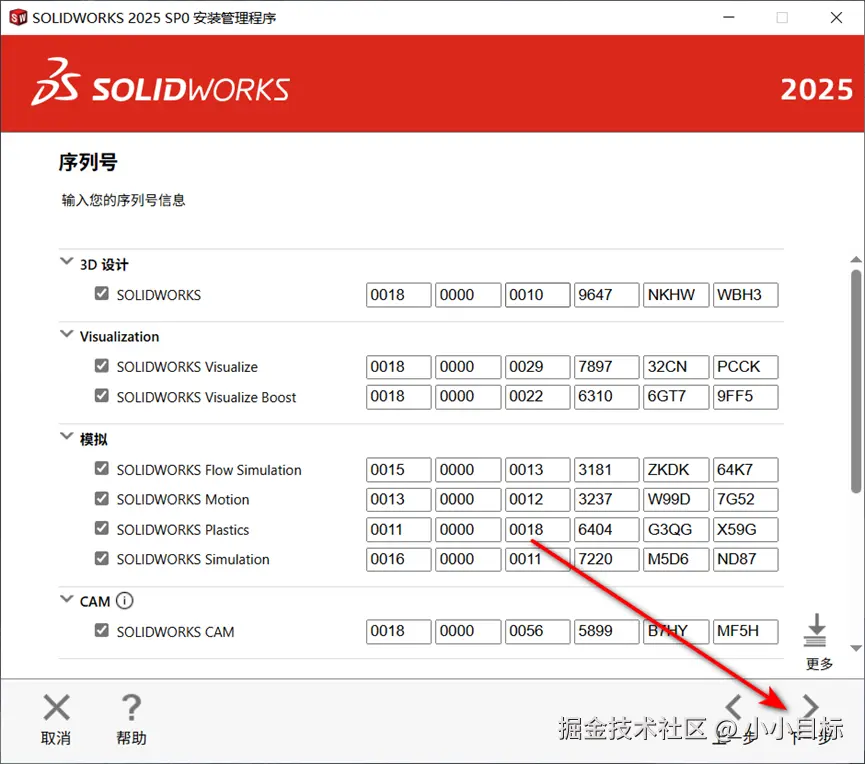Minimize the installer window
The height and width of the screenshot is (764, 865).
coord(729,18)
